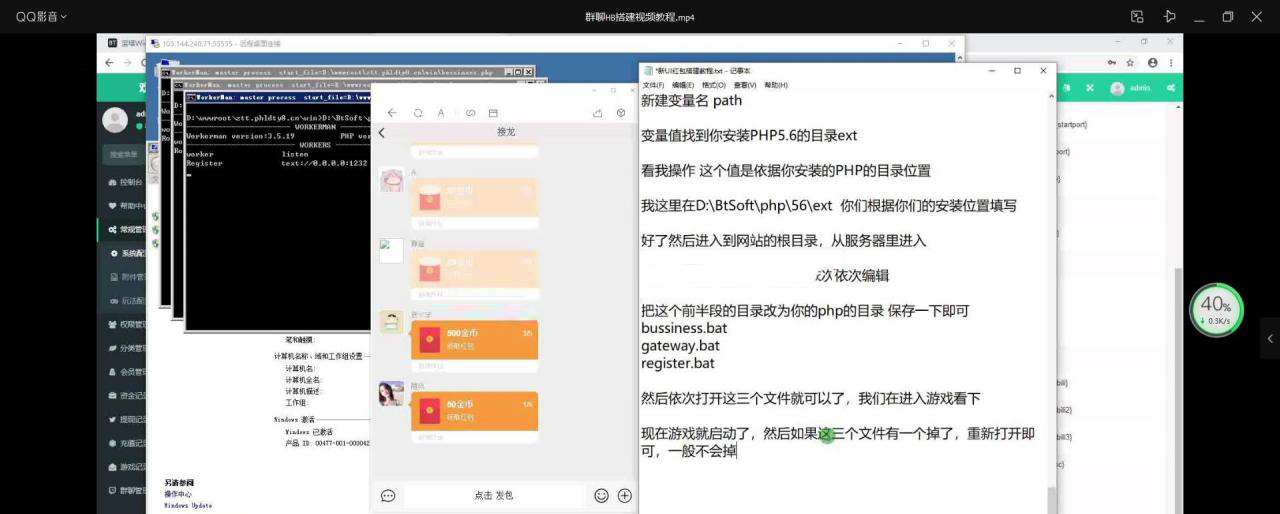Click the fullscreen cross icon in green header
Image resolution: width=1280 pixels, height=514 pixels.
coord(1091,88)
